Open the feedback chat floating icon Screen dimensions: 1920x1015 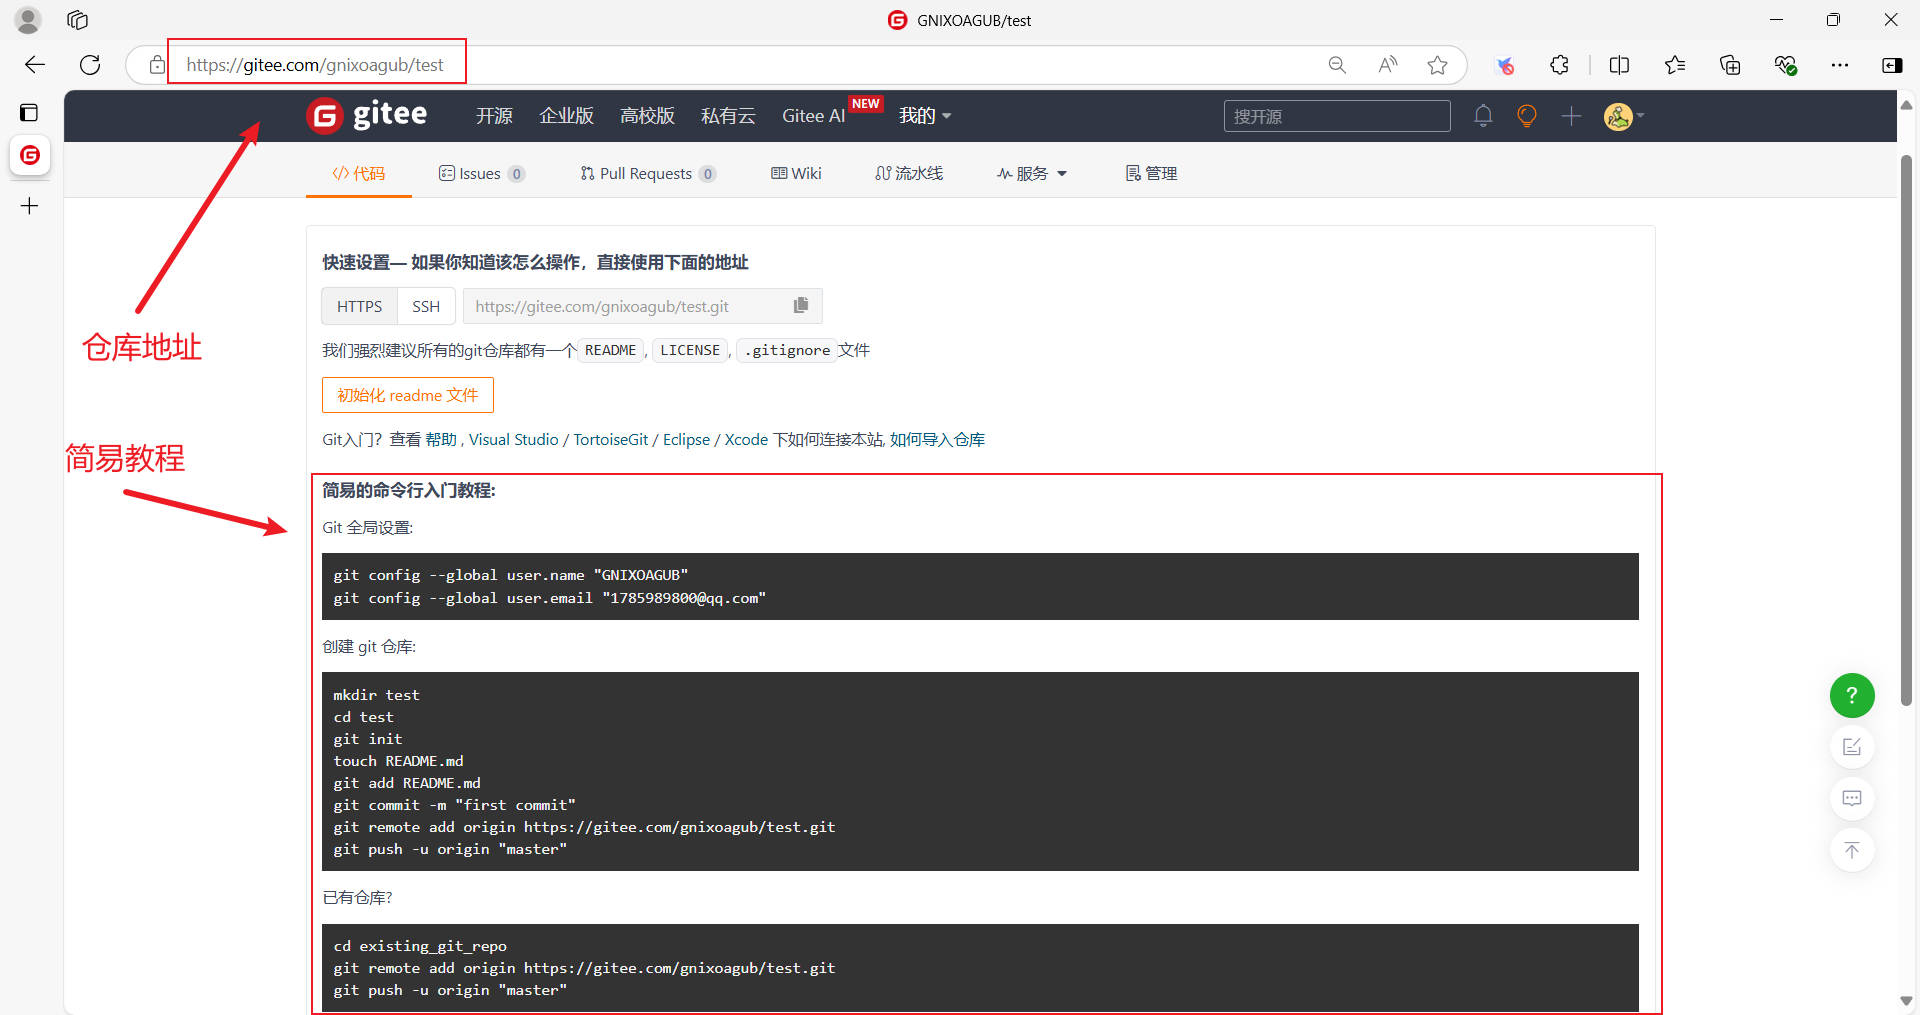coord(1851,798)
